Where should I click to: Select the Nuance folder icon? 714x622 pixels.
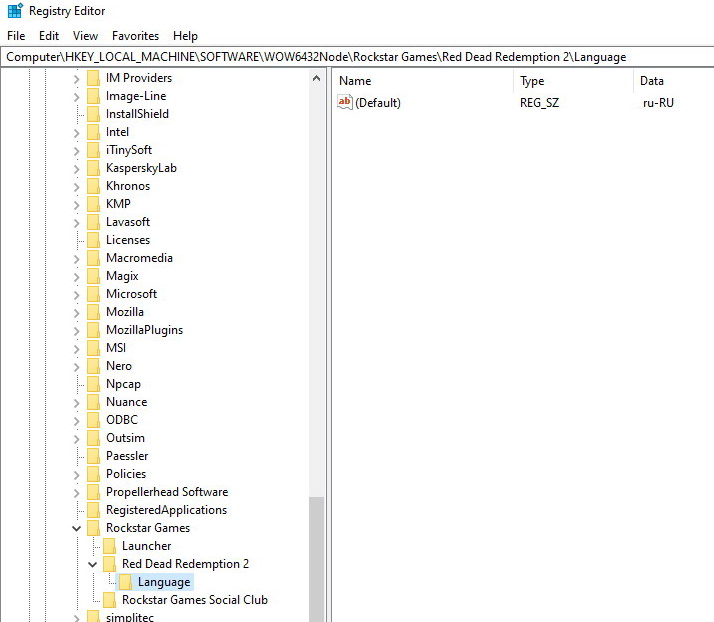pos(93,402)
